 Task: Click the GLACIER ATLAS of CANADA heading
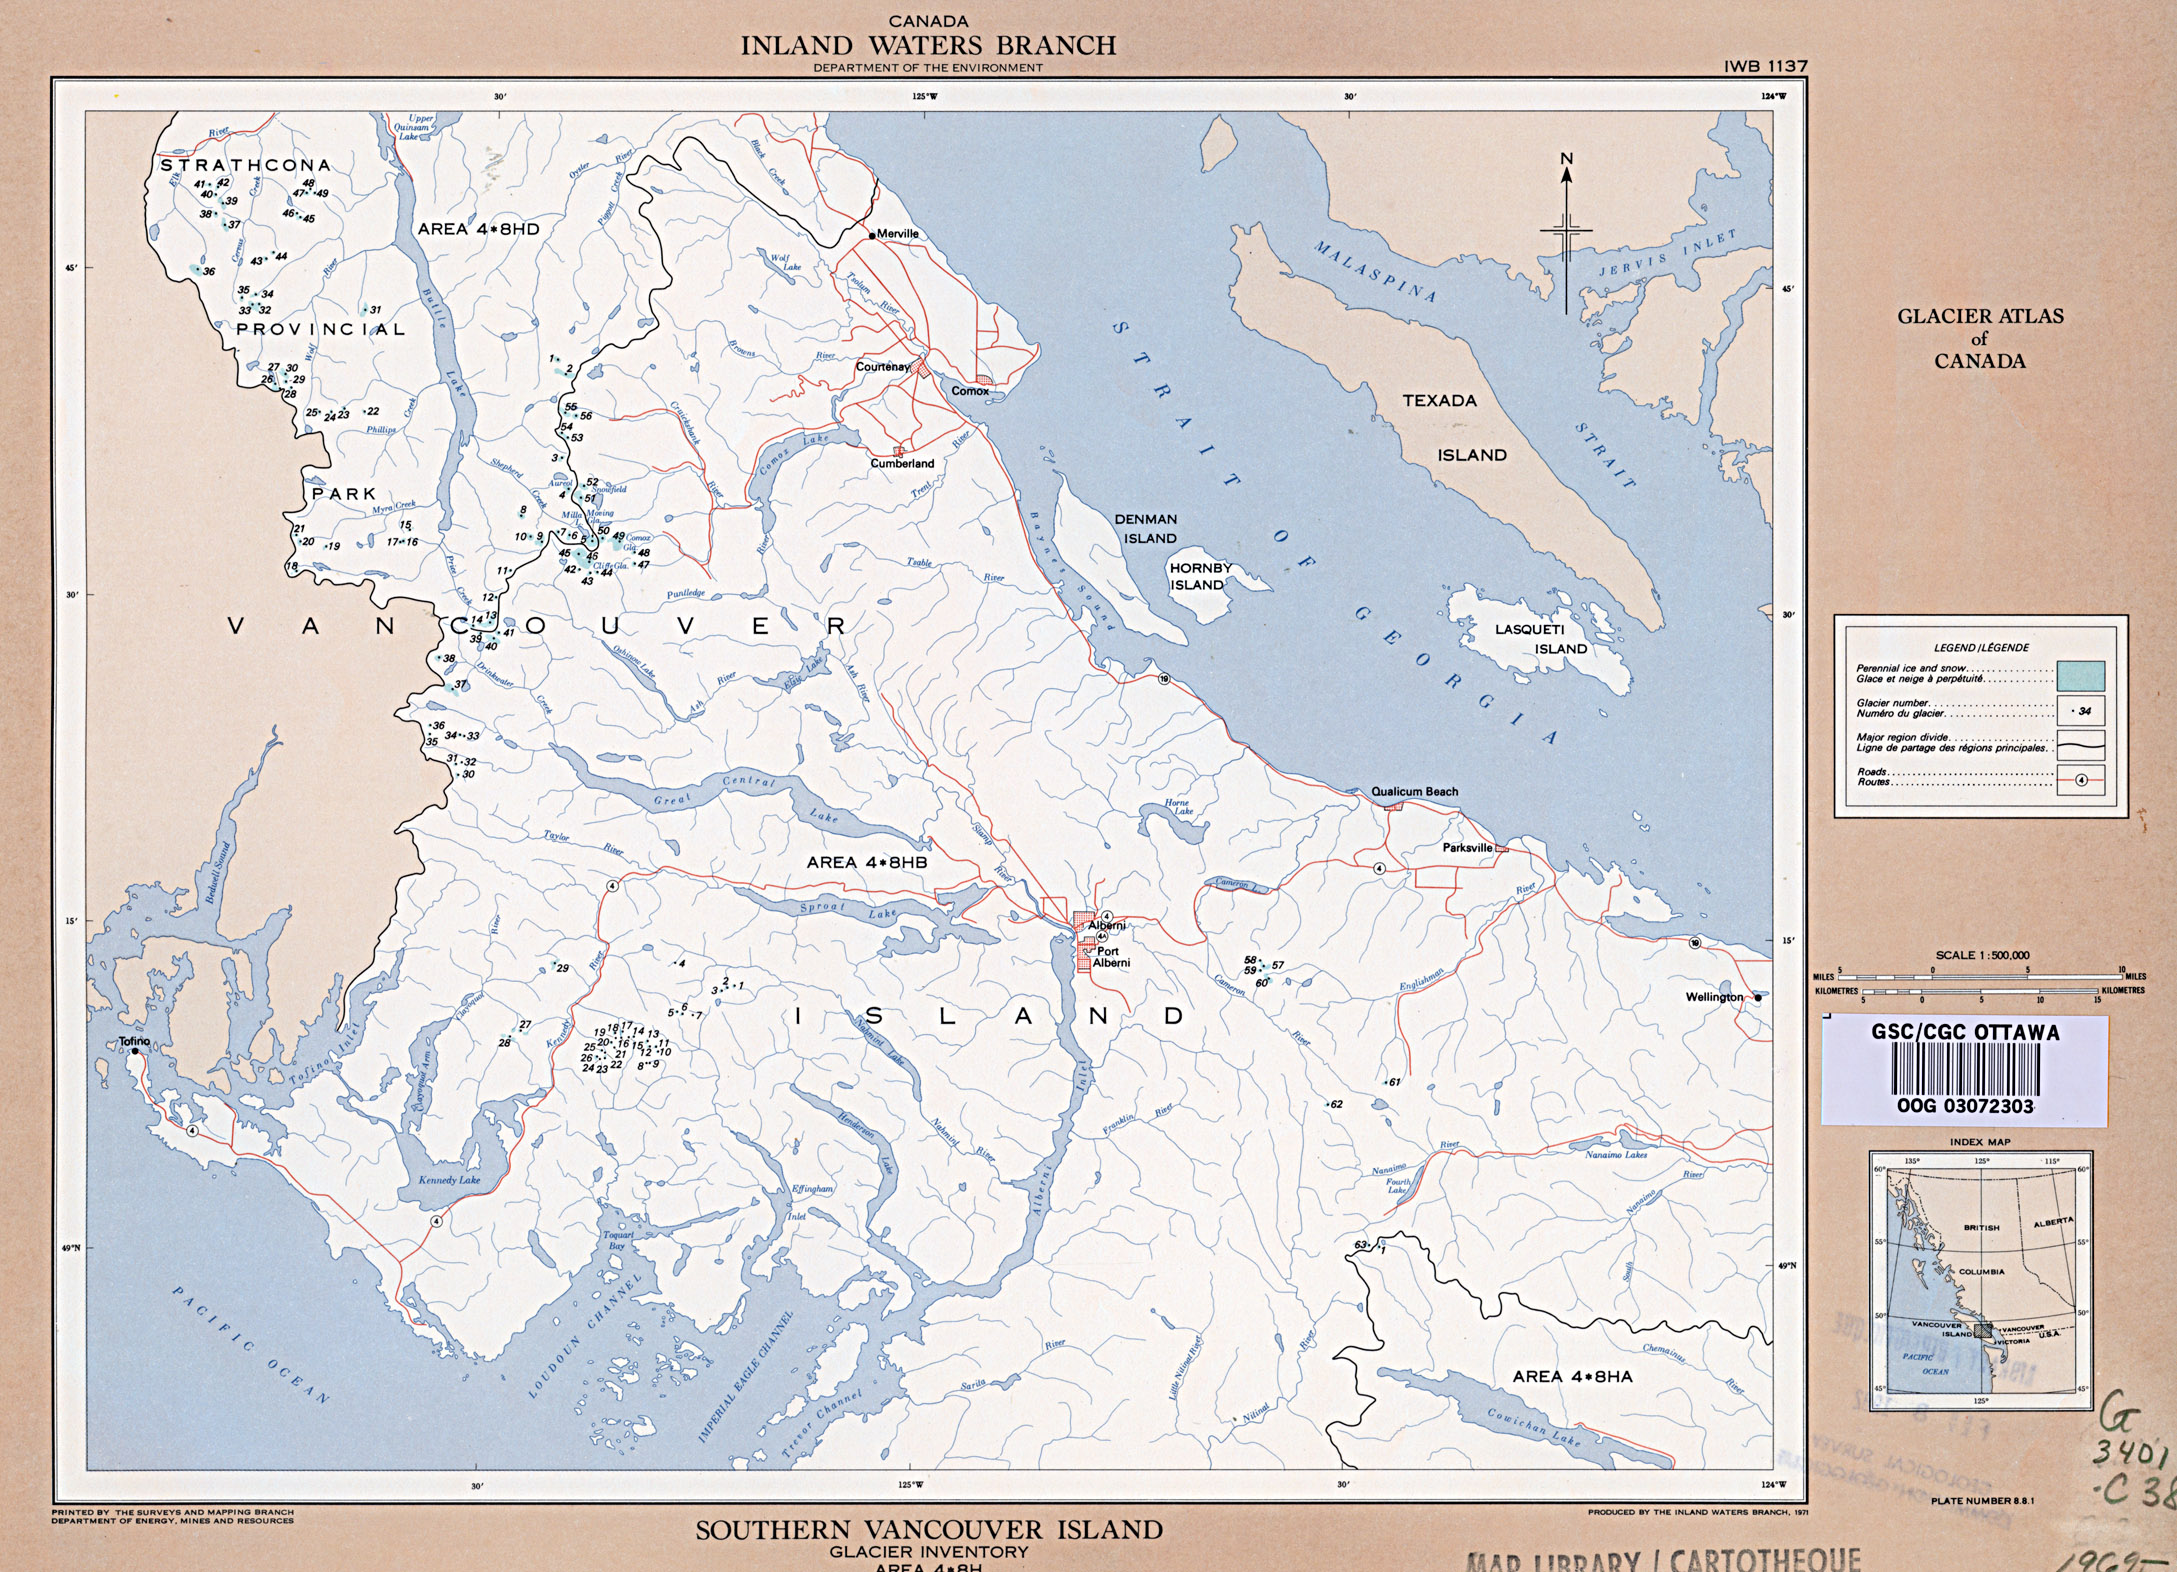point(1980,338)
